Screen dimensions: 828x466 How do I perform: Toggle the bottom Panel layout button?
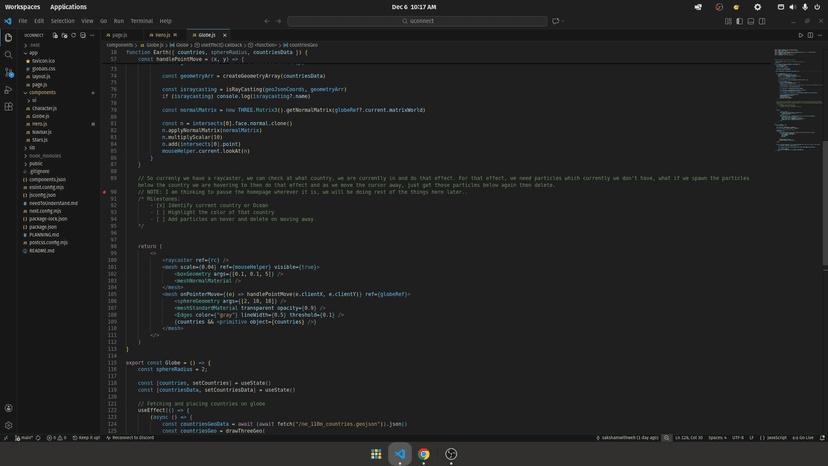[x=750, y=21]
